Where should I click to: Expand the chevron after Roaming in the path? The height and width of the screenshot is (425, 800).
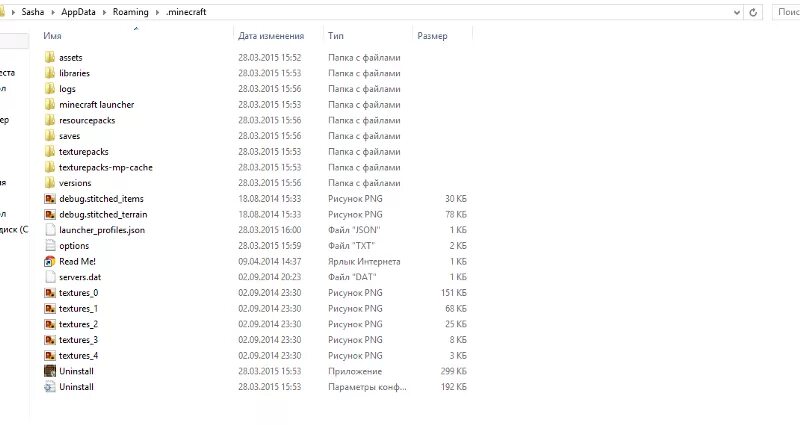(157, 12)
